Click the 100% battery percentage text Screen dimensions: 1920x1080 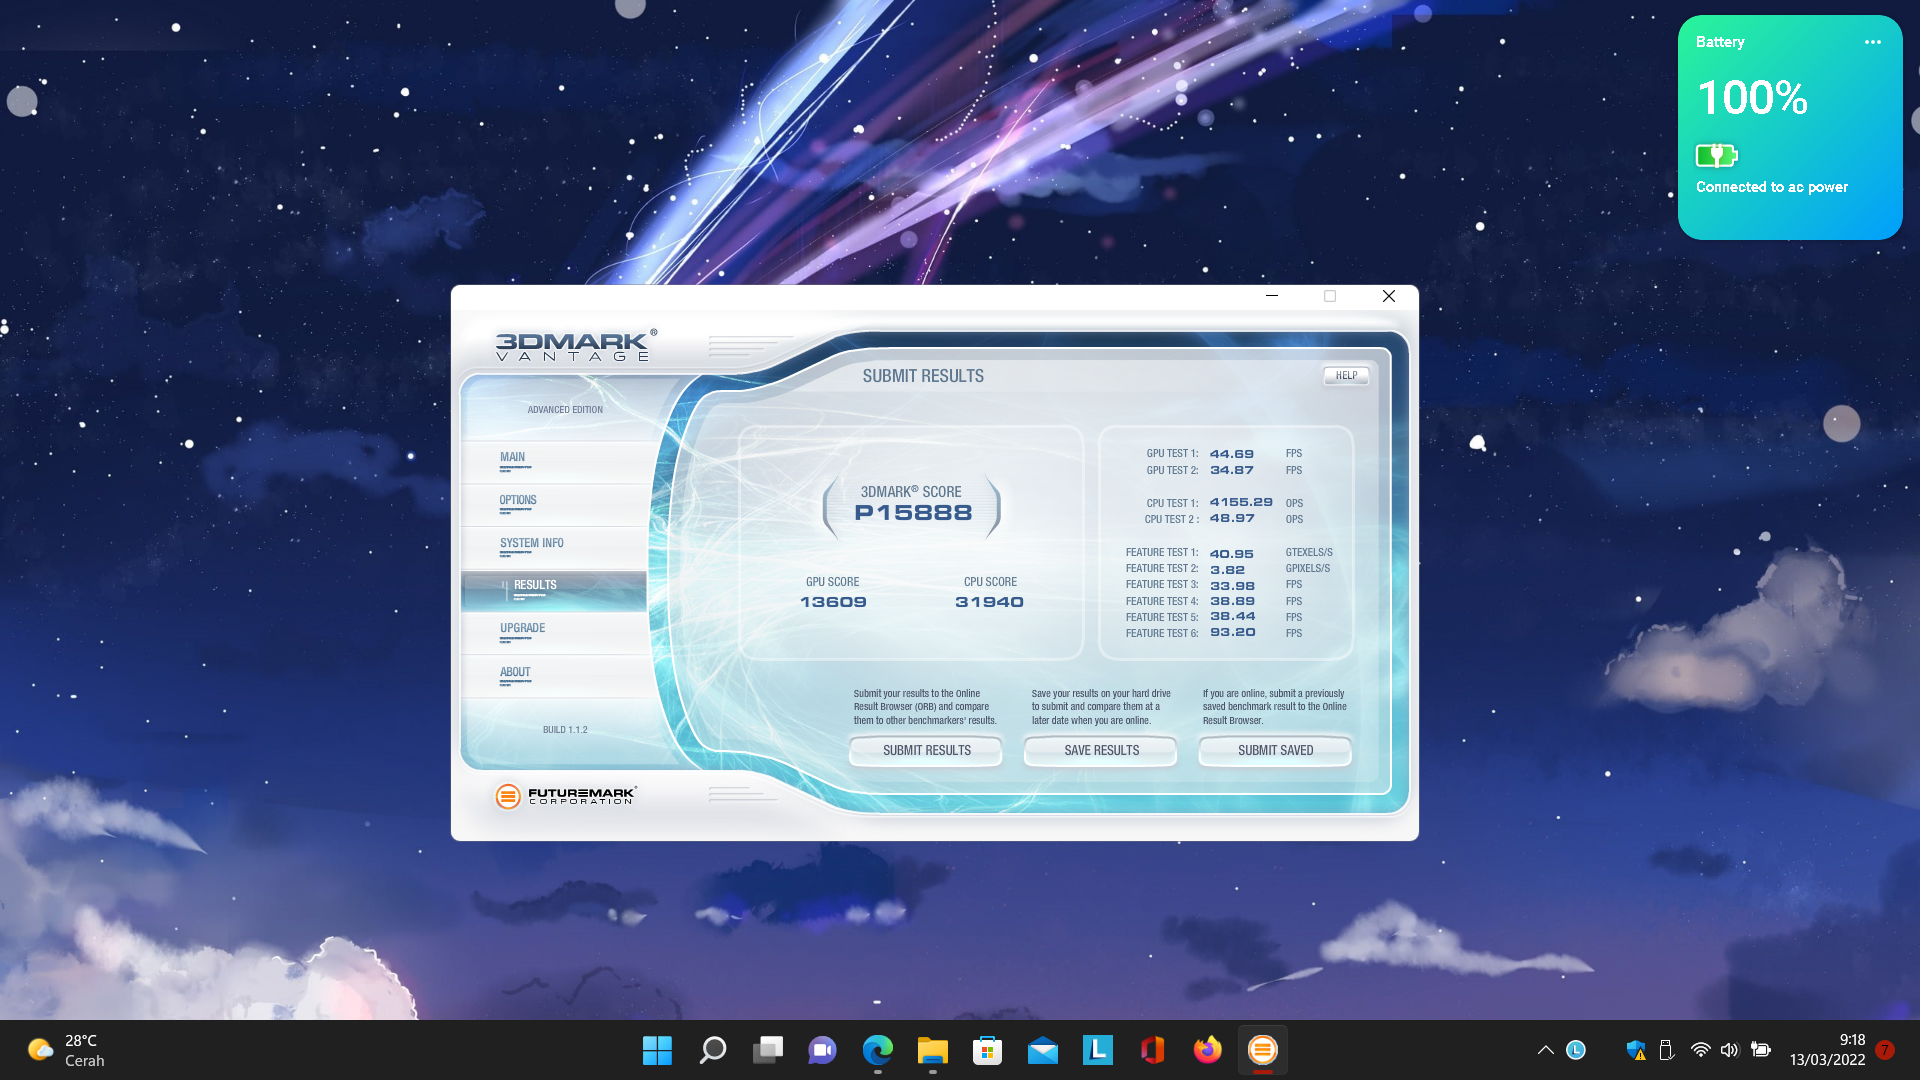click(x=1753, y=98)
